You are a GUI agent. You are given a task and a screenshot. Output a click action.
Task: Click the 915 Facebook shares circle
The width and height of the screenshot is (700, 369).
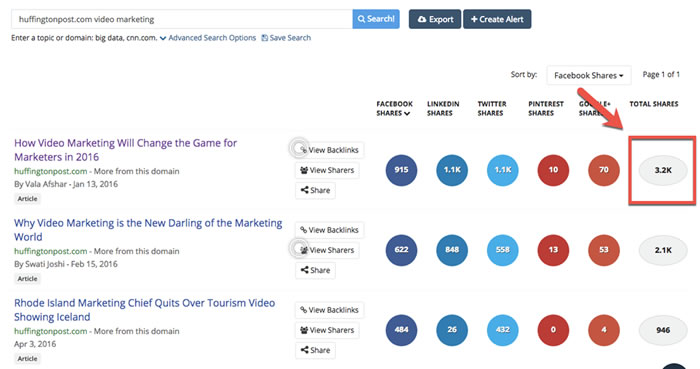pyautogui.click(x=401, y=170)
